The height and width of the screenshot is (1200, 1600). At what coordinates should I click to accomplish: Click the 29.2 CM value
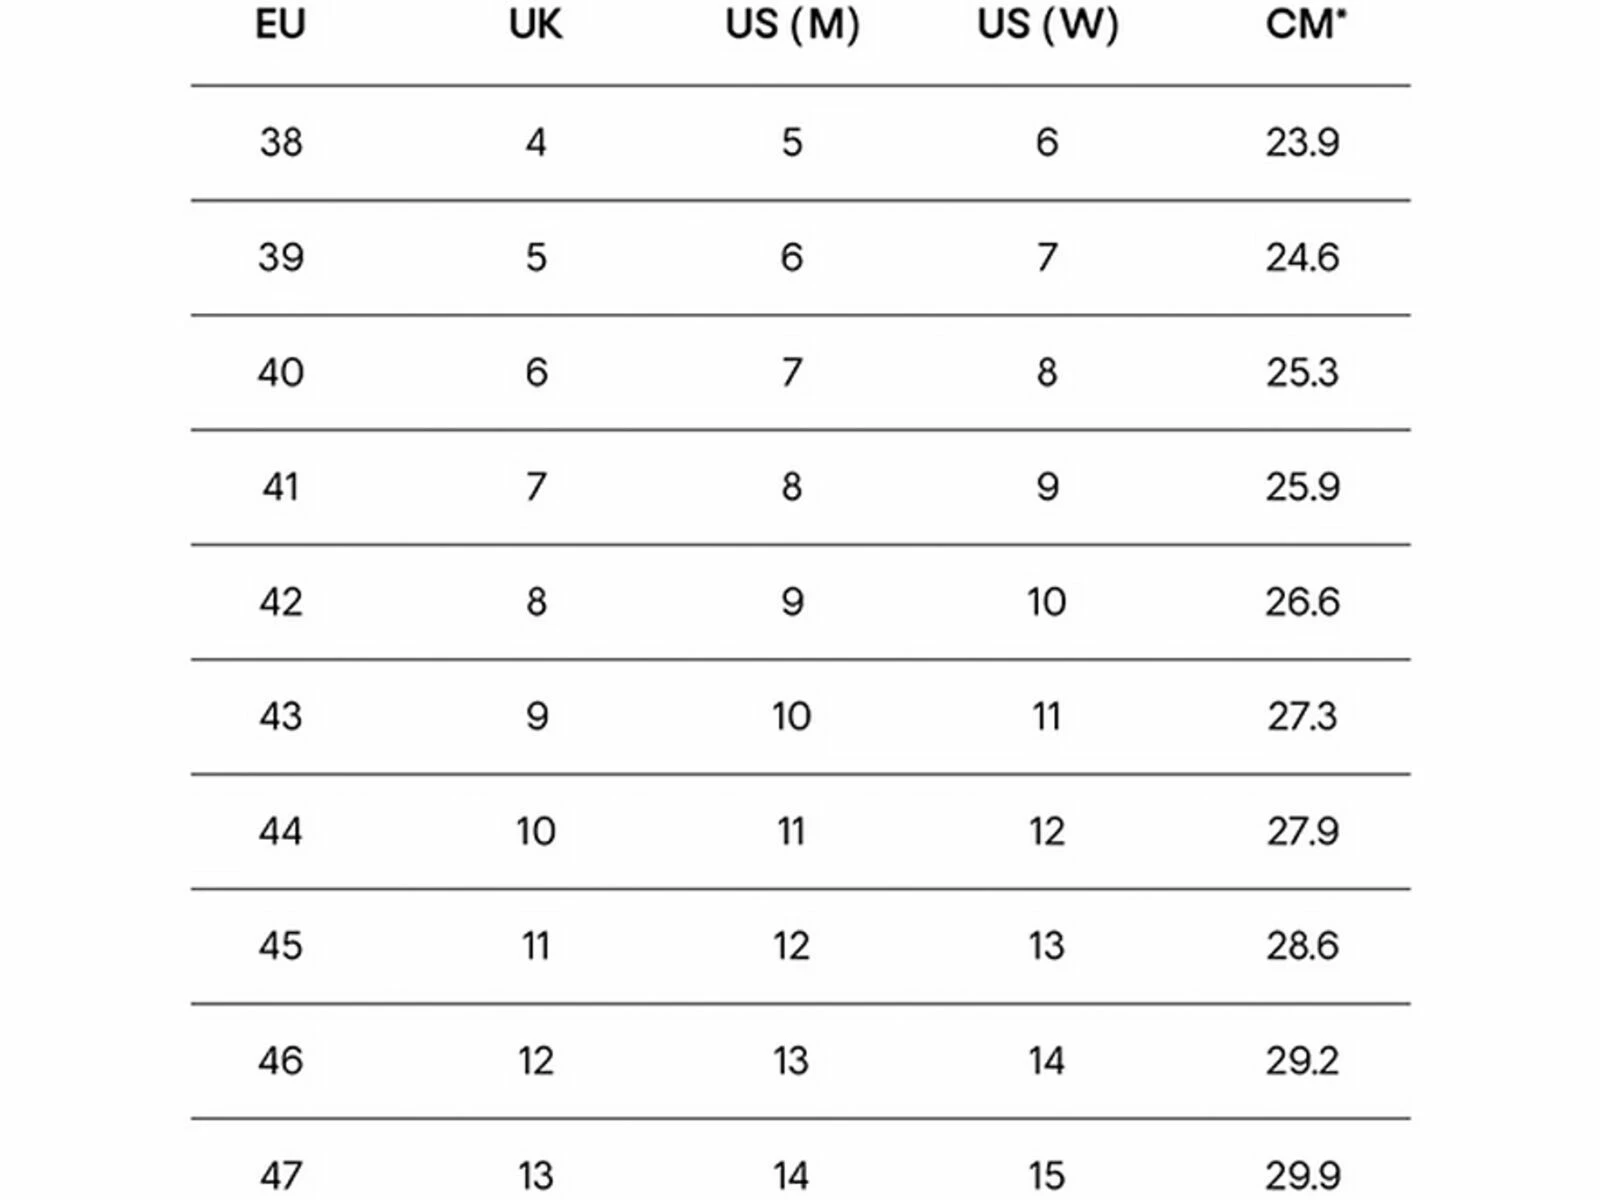[1302, 1060]
